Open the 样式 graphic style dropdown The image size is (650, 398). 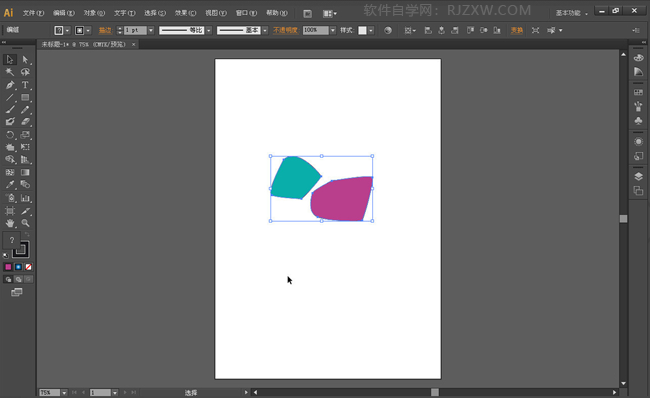tap(371, 30)
